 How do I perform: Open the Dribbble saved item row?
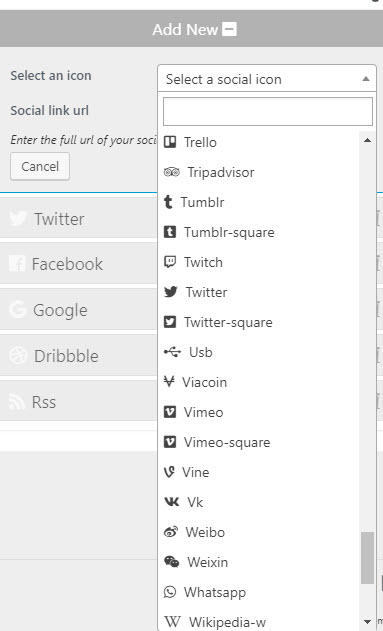(x=78, y=356)
